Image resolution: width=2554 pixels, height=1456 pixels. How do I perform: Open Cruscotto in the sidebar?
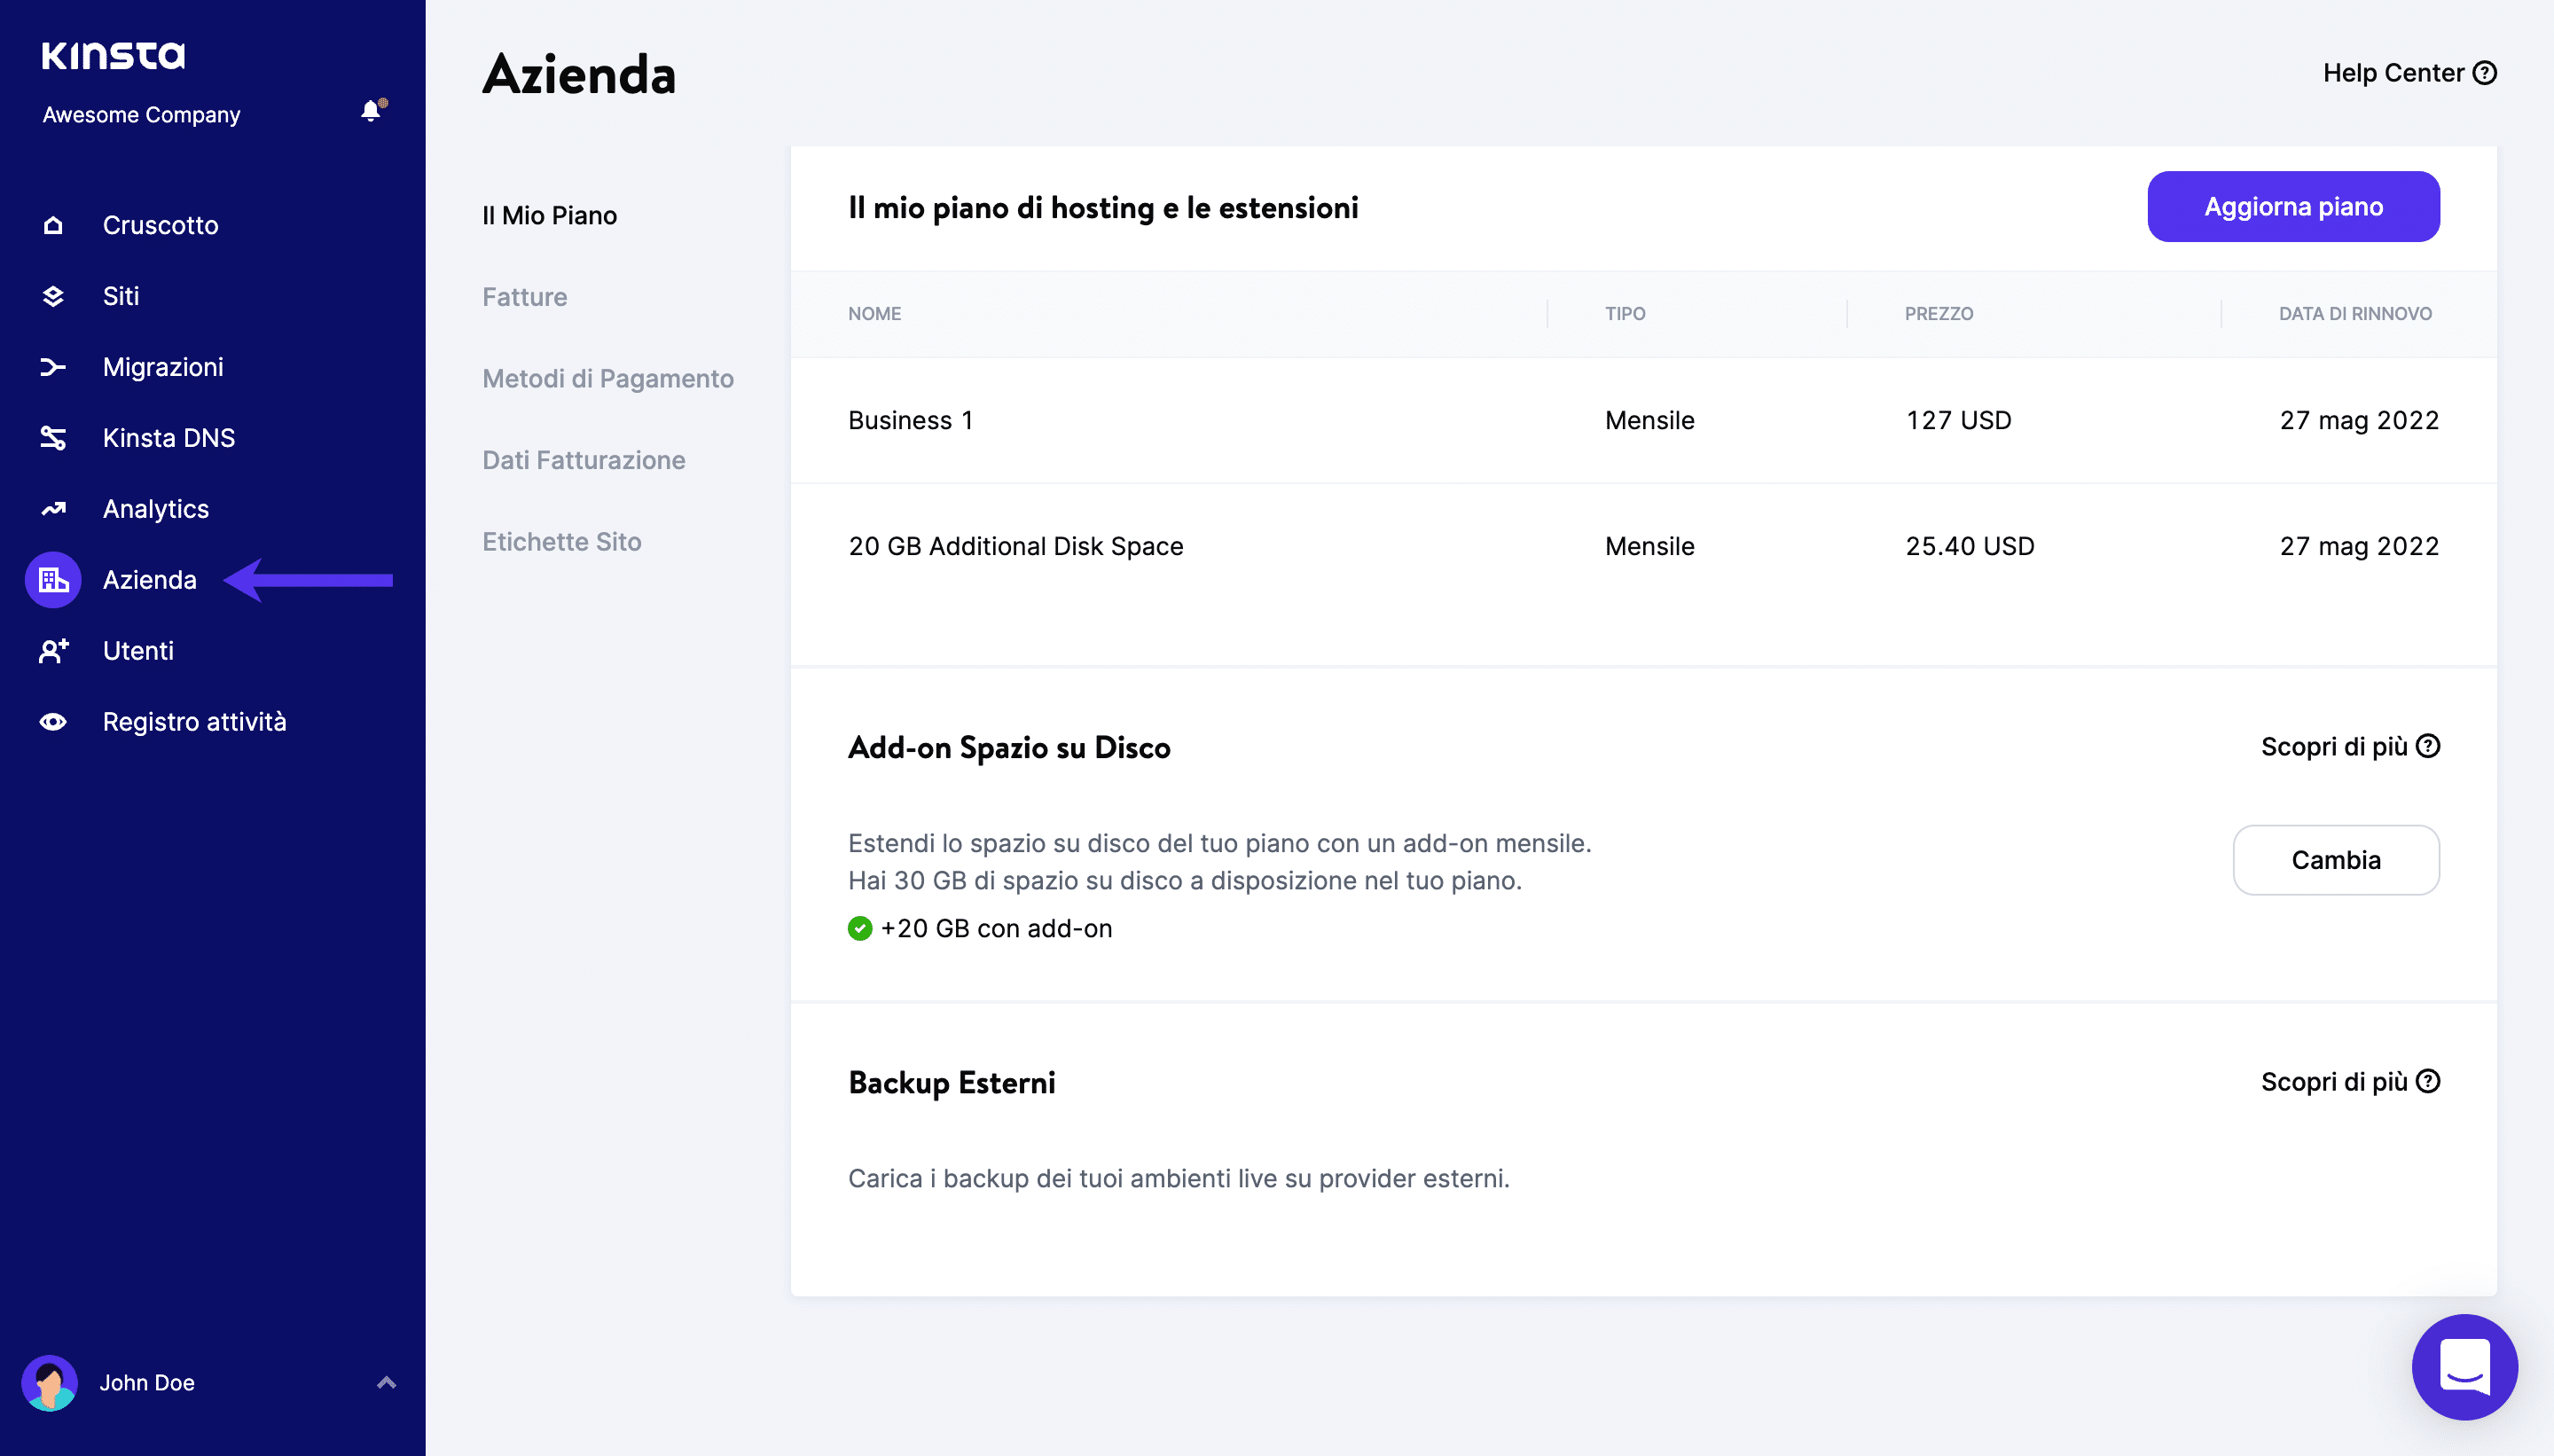160,225
